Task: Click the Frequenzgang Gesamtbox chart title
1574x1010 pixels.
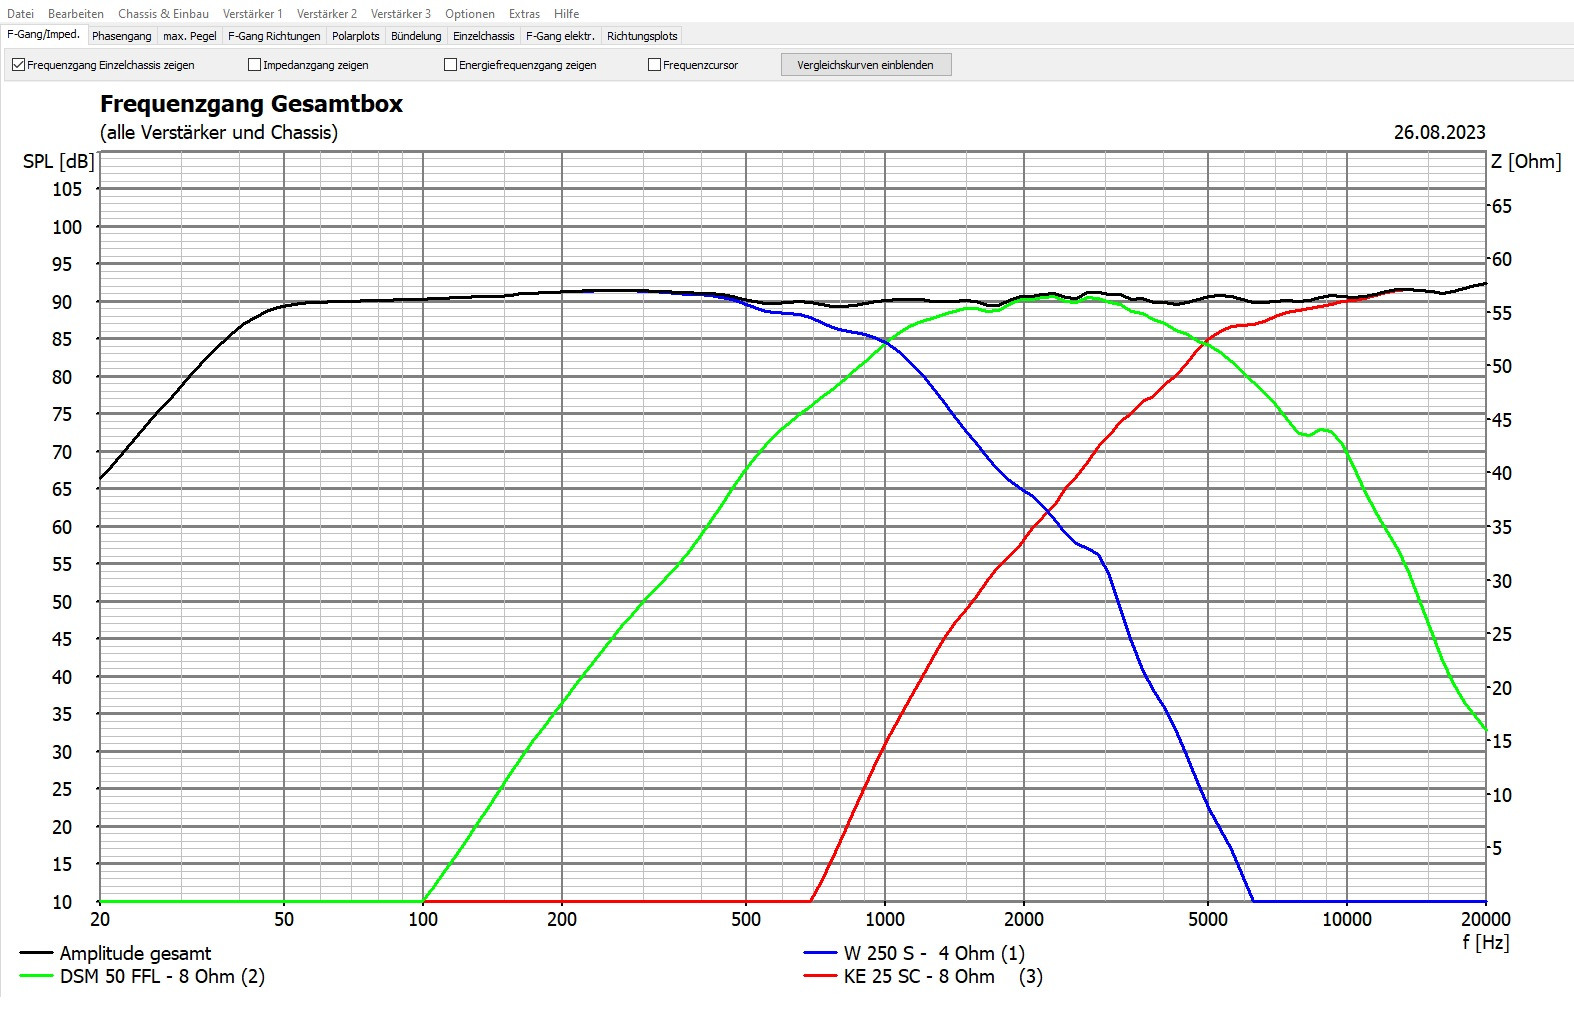Action: 251,104
